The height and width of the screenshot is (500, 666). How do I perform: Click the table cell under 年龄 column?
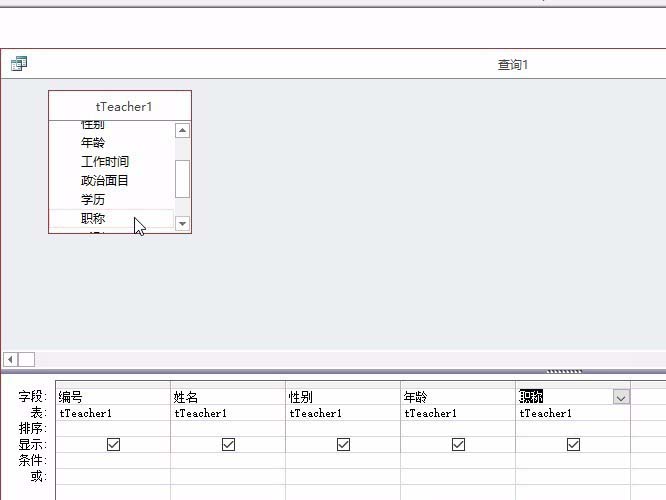tap(458, 413)
